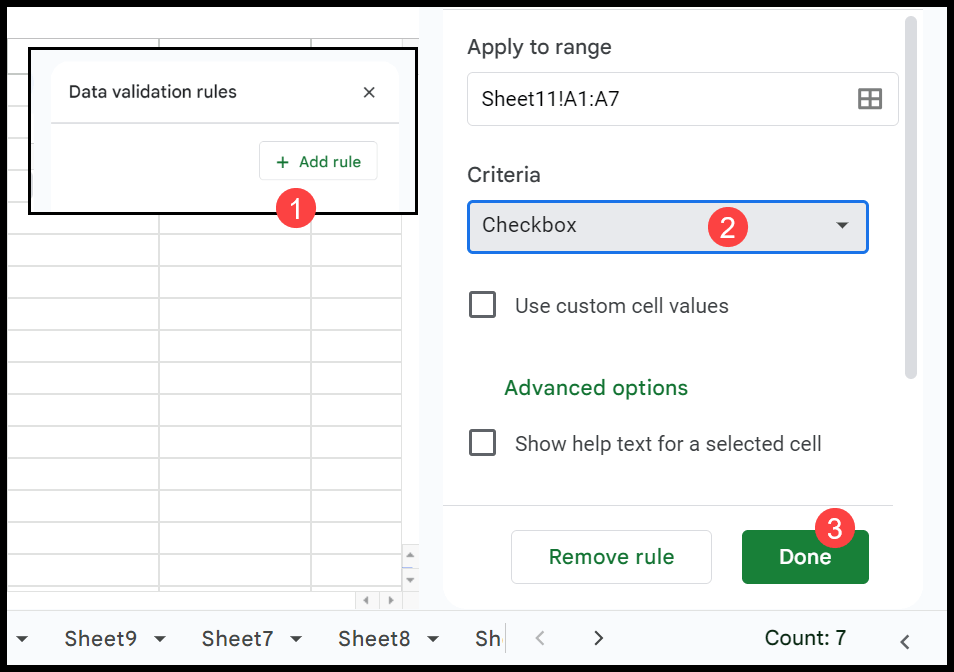Open the Criteria Checkbox dropdown
This screenshot has width=954, height=672.
pyautogui.click(x=667, y=226)
